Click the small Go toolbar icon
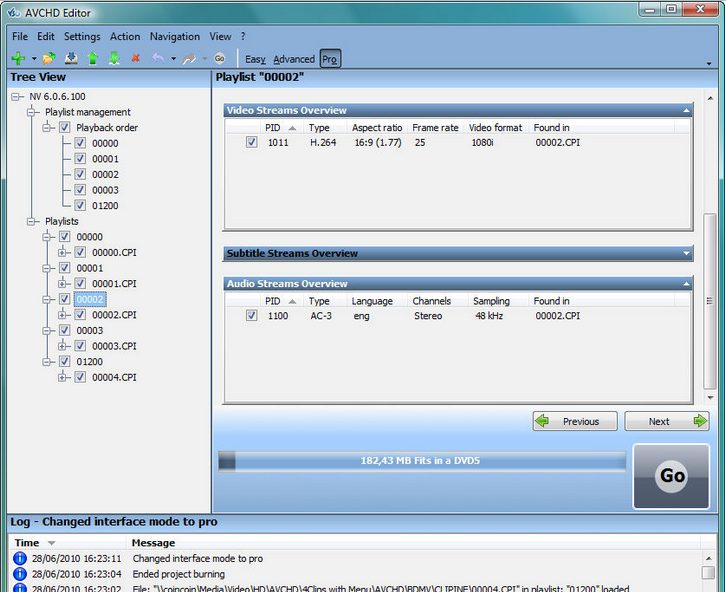Screen dimensions: 726x592 coord(219,59)
